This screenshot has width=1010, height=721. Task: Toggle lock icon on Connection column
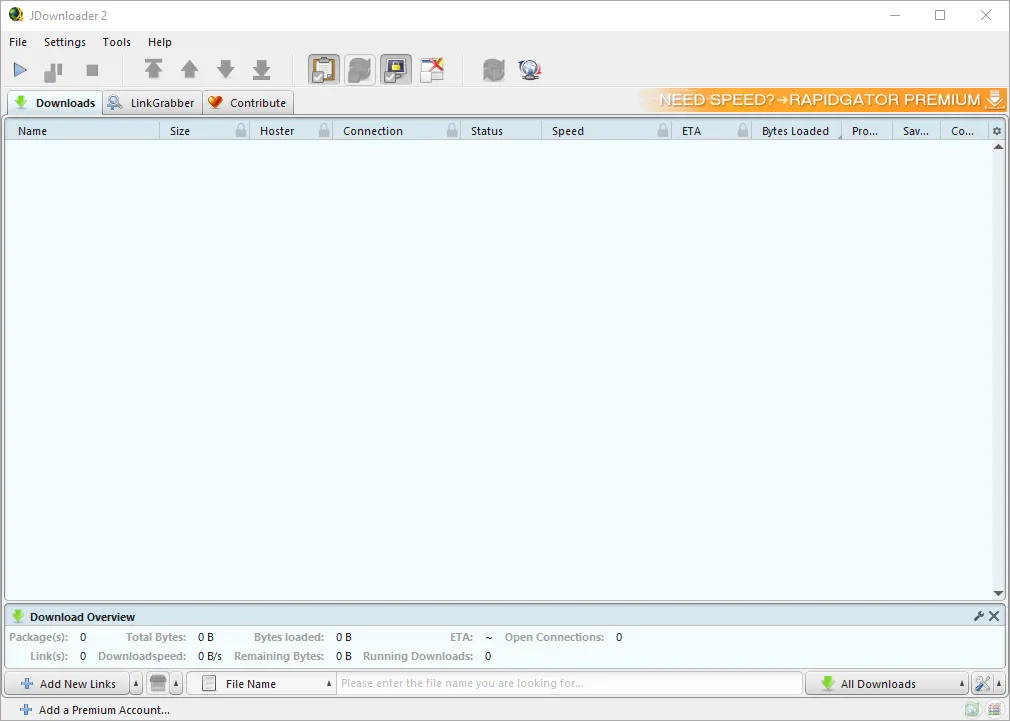(452, 131)
